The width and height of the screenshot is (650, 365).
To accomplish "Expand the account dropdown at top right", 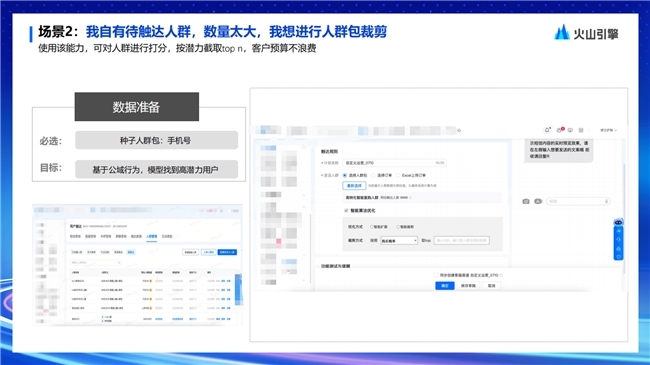I will (x=609, y=130).
